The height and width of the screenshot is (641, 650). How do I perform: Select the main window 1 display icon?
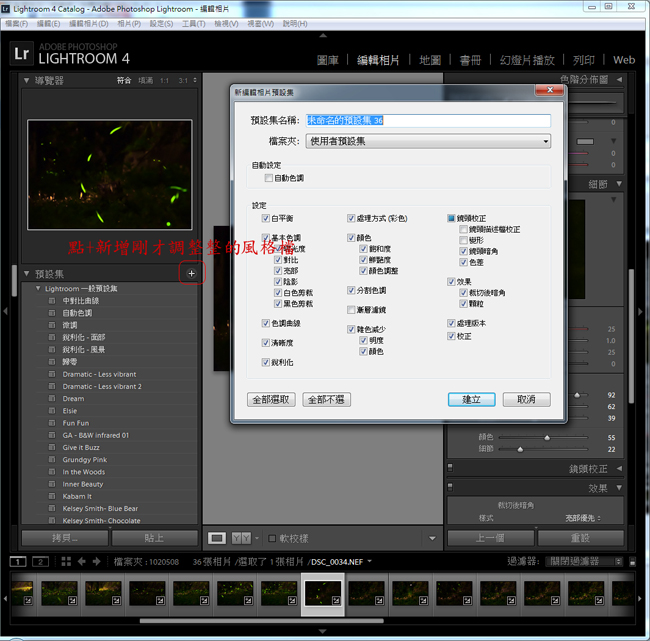coord(18,562)
